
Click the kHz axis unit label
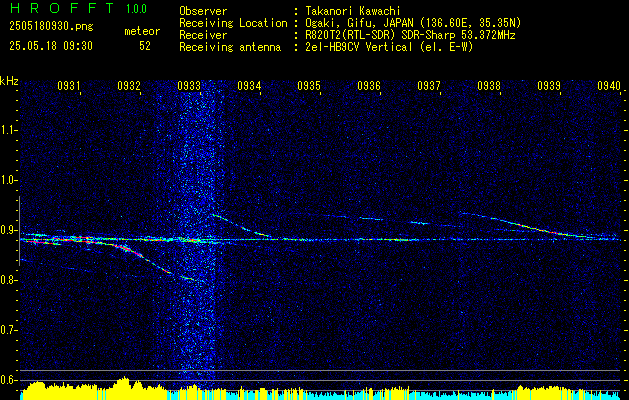(x=9, y=81)
